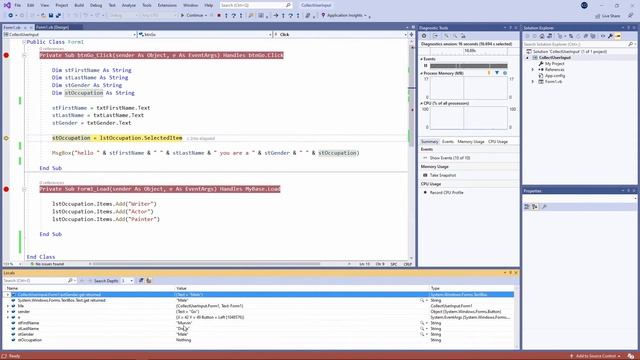Select My Project in Solution Explorer
The width and height of the screenshot is (640, 360).
[x=555, y=64]
